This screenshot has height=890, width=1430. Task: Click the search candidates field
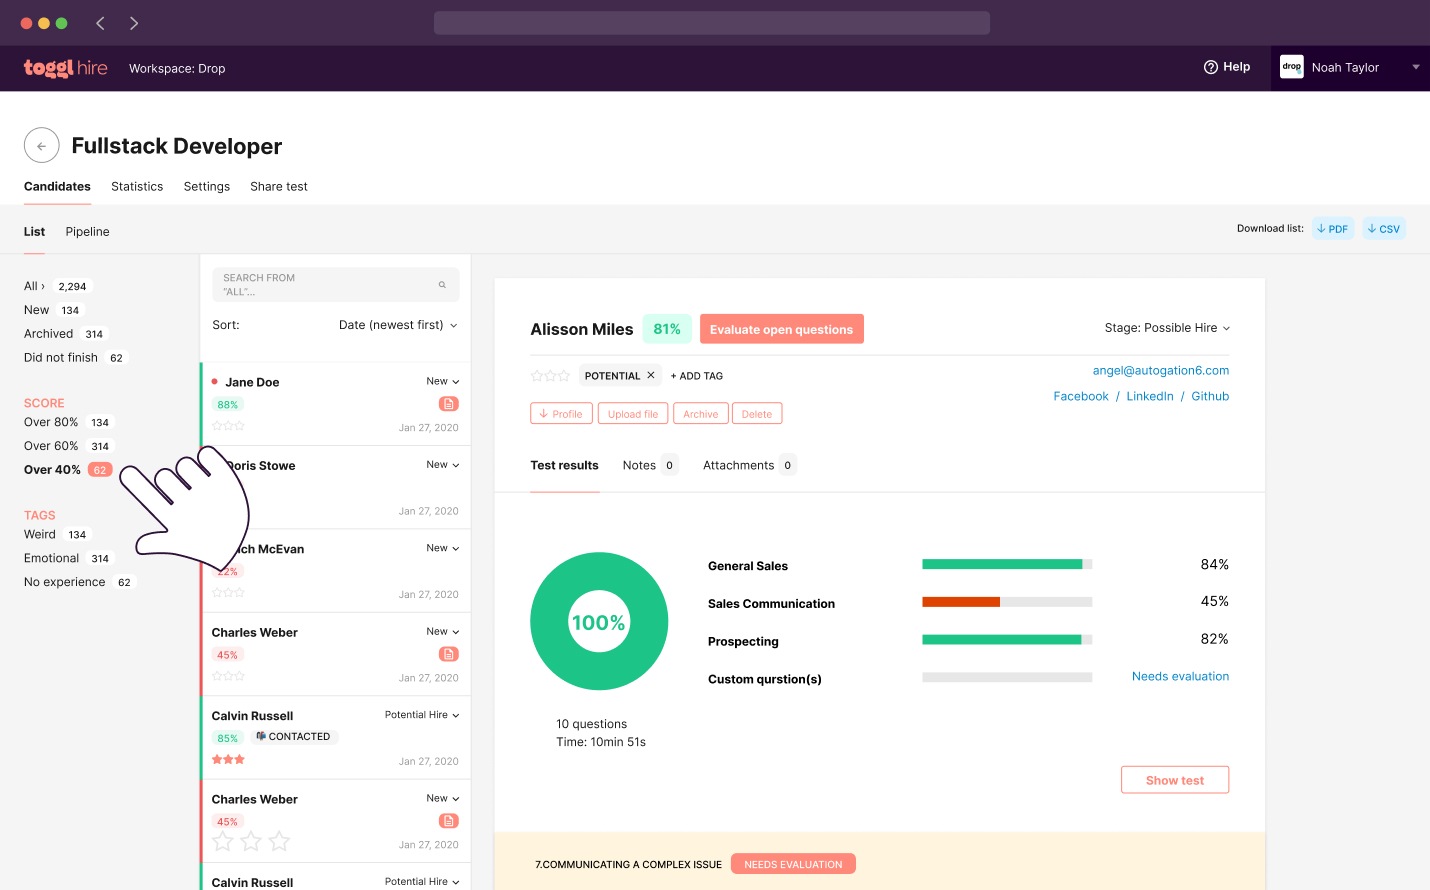coord(335,285)
